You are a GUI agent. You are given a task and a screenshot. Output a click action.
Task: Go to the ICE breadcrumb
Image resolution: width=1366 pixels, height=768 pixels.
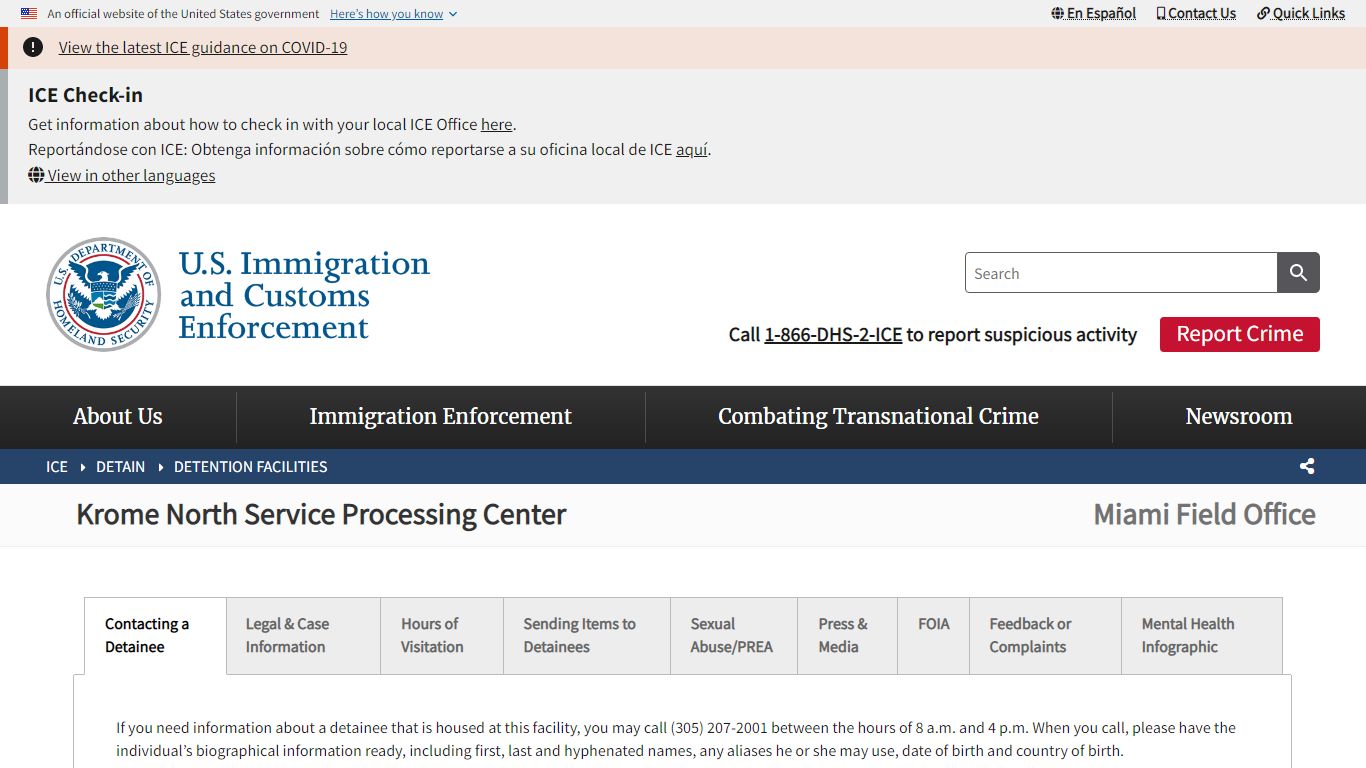(57, 466)
